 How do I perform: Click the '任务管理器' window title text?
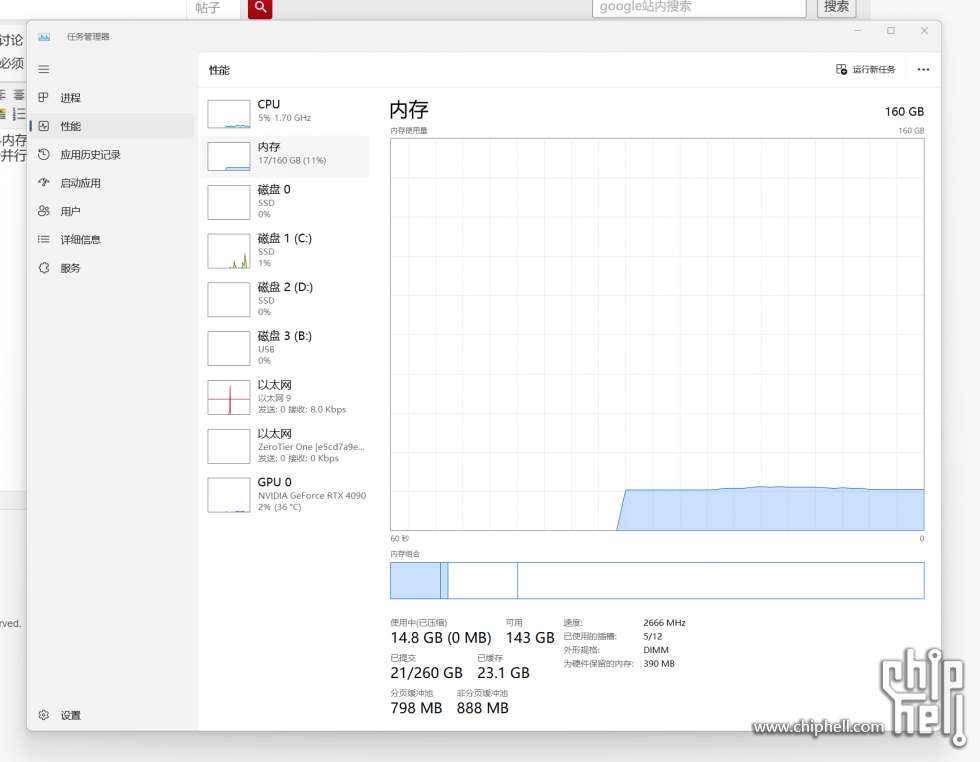tap(88, 37)
